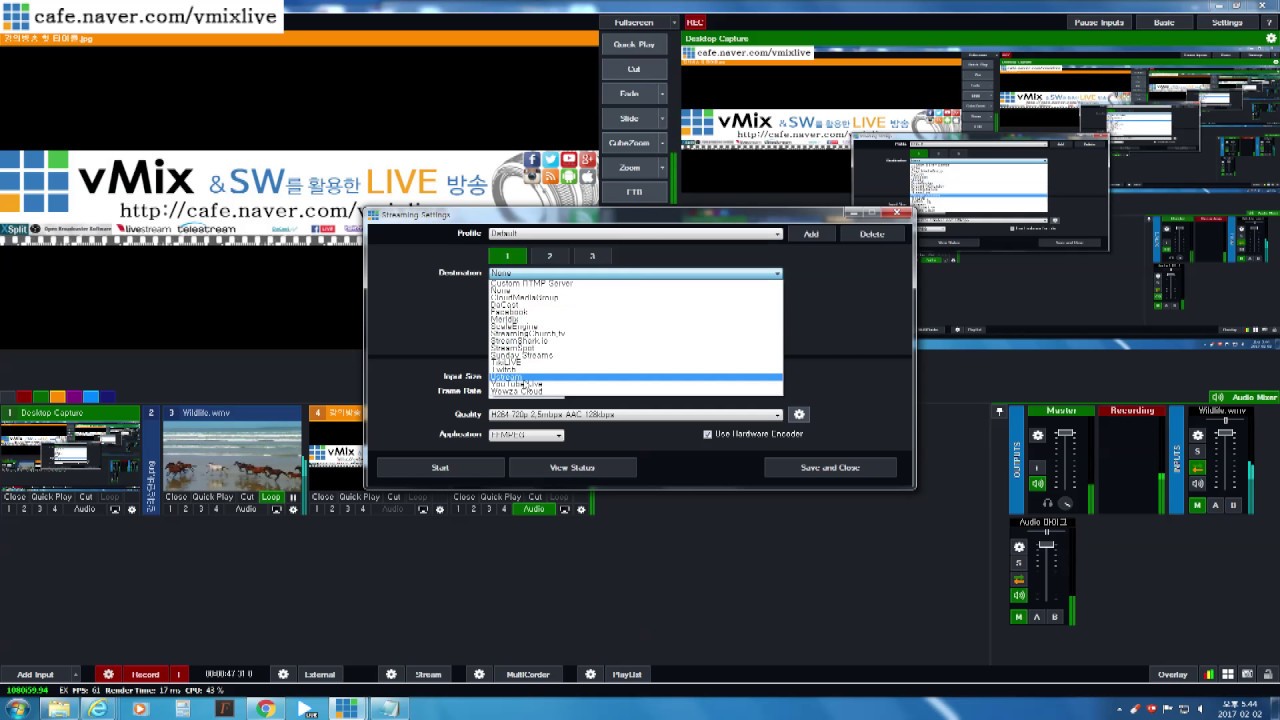Switch to stream tab 2

tap(549, 256)
